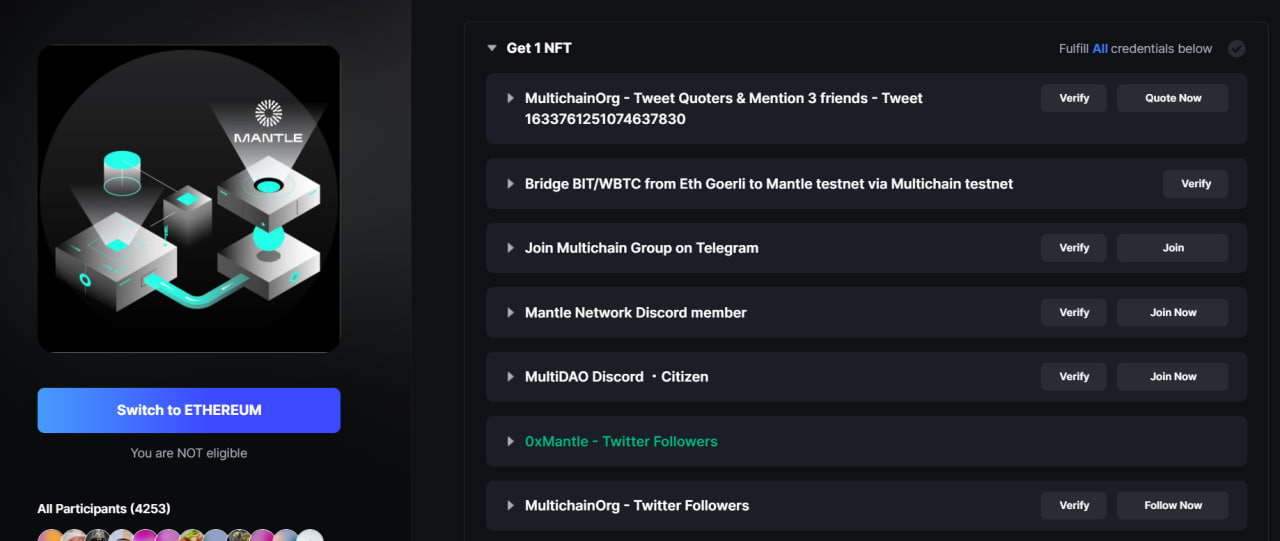Image resolution: width=1280 pixels, height=541 pixels.
Task: Verify the Bridge BIT/WBTC credential
Action: [1195, 184]
